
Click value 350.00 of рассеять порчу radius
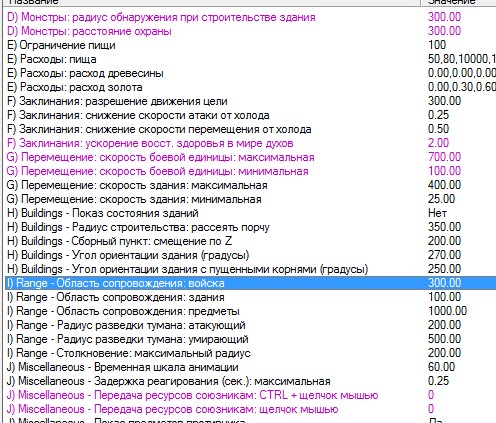point(445,227)
